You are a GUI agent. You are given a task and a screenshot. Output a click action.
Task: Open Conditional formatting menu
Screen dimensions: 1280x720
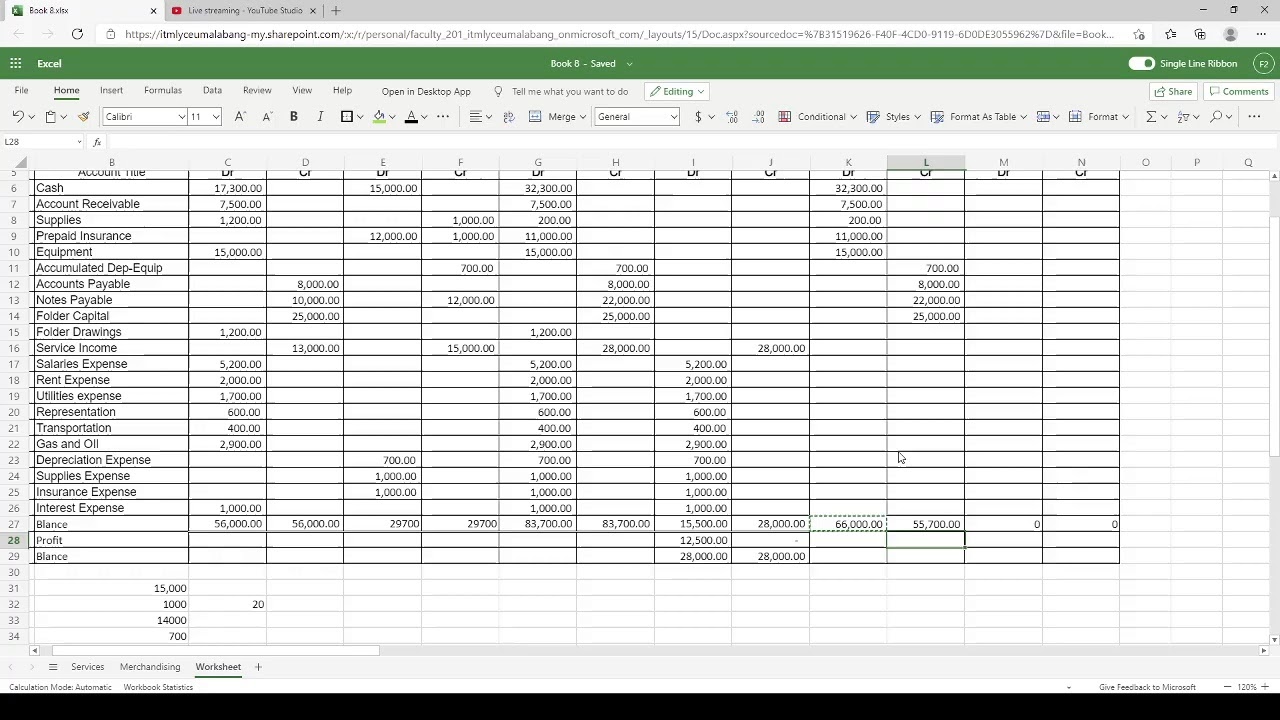click(x=817, y=117)
